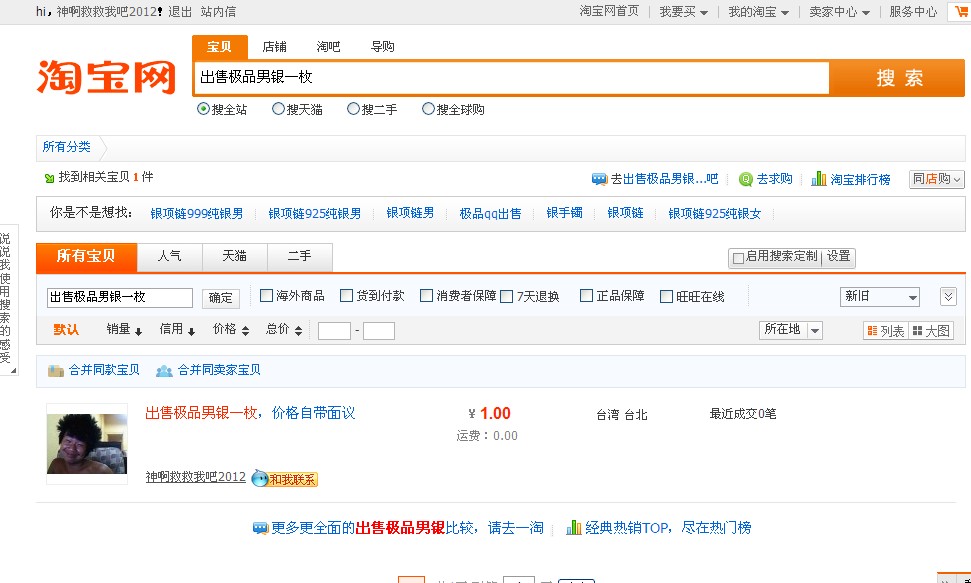971x583 pixels.
Task: Enable the 启用搜索定制 checkbox
Action: pyautogui.click(x=738, y=258)
